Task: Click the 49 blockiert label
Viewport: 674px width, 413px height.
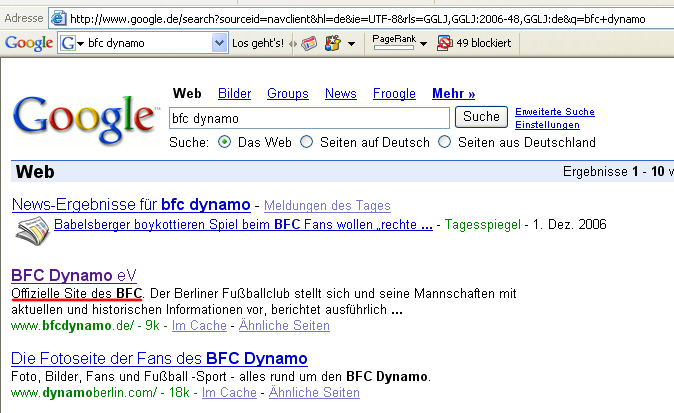Action: coord(484,43)
